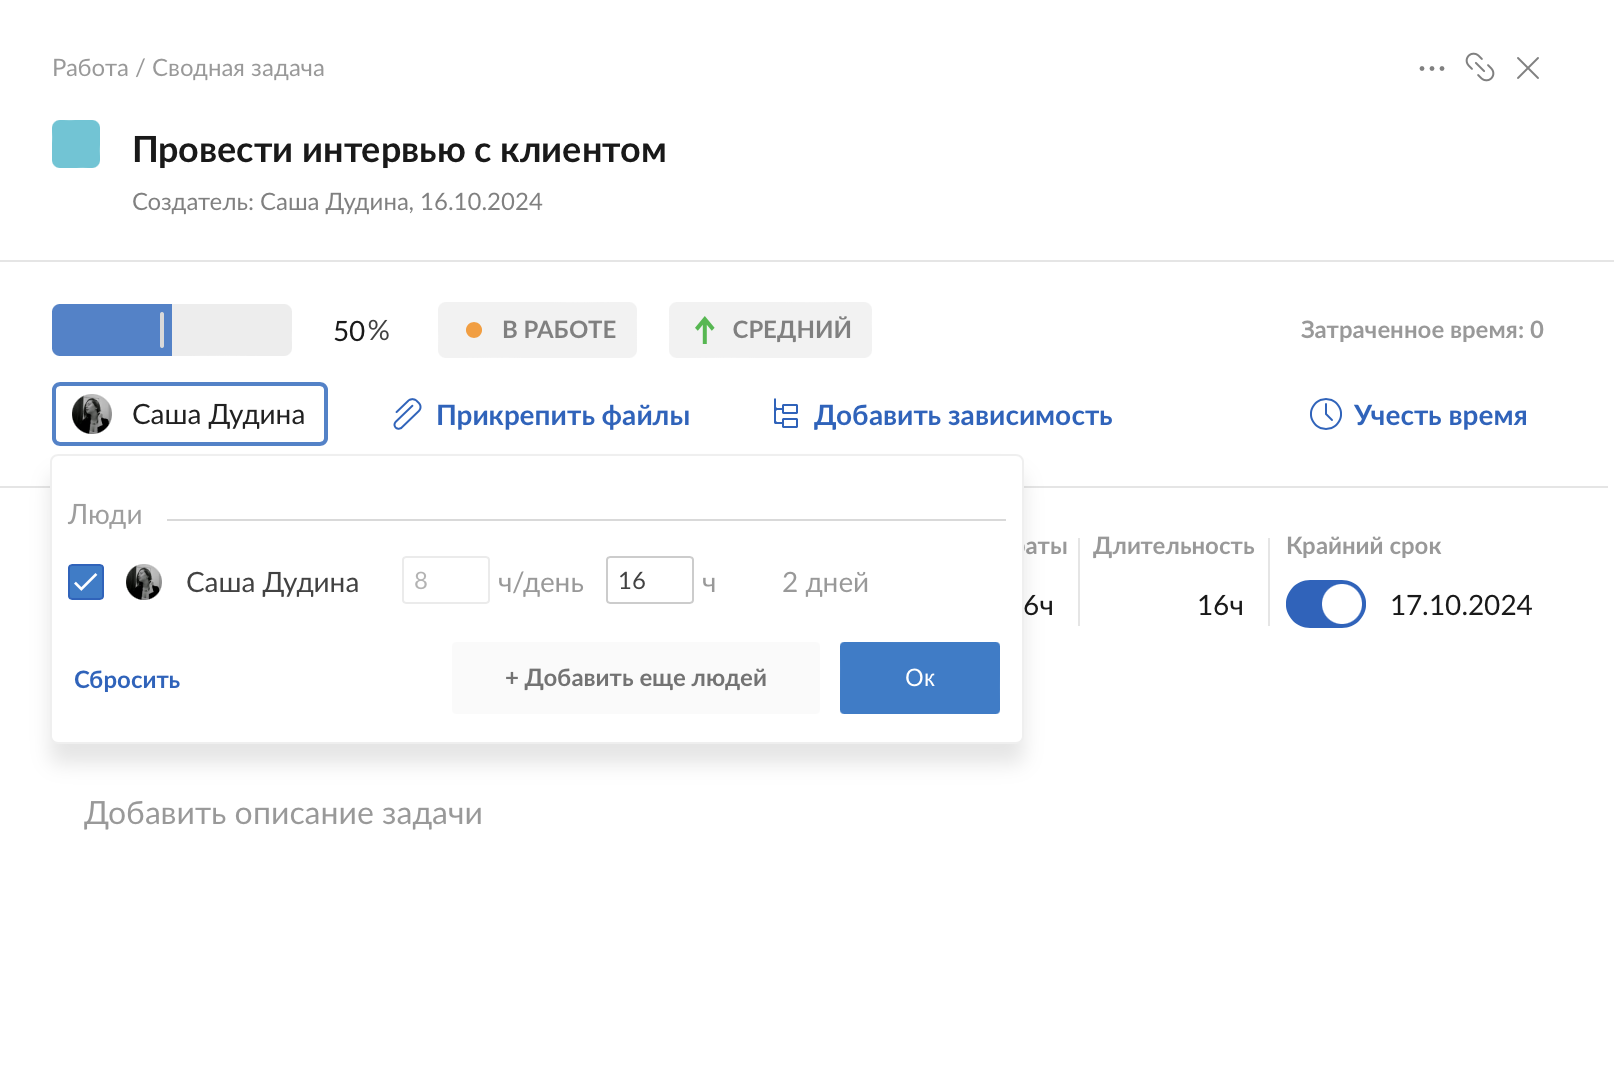
Task: Click the 16 hours input field
Action: coord(649,580)
